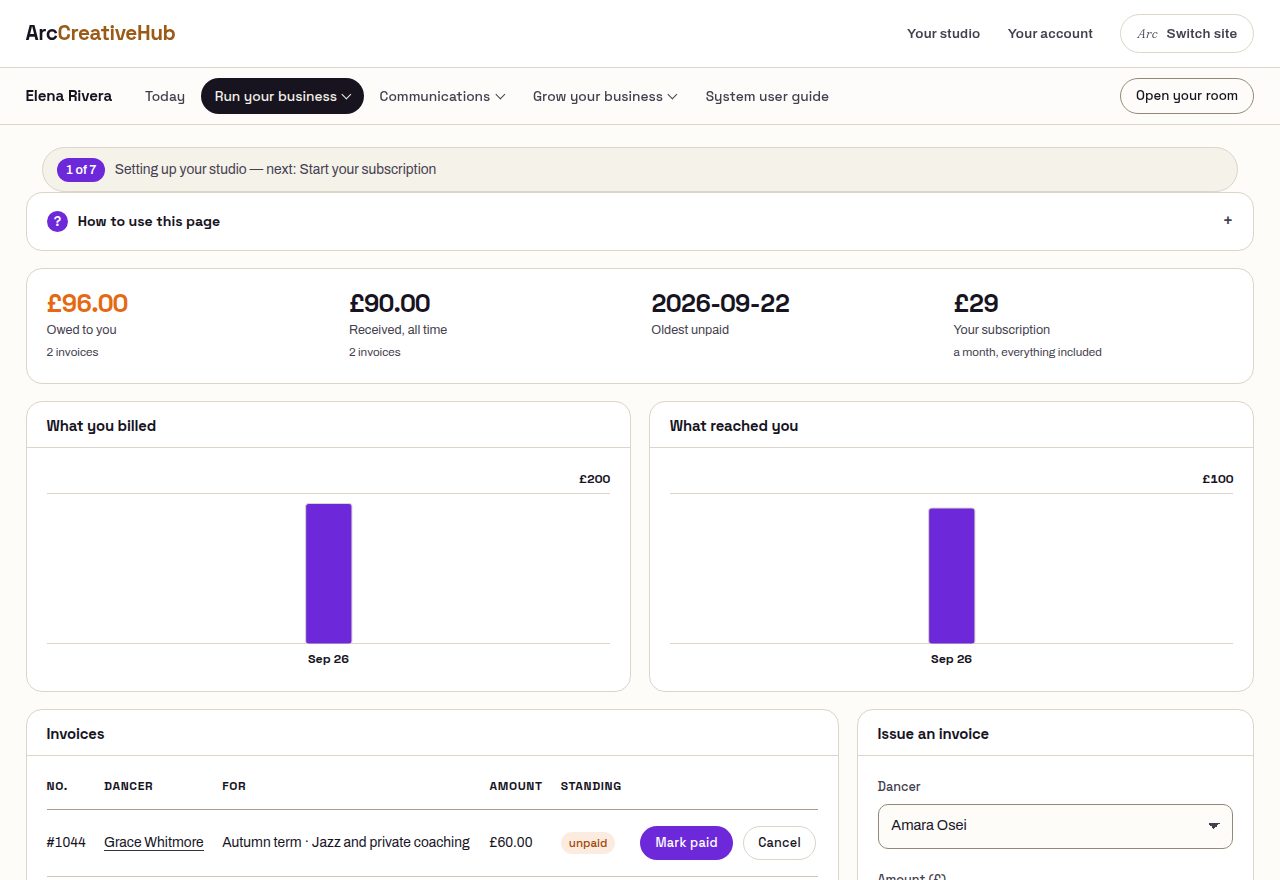Click Open your room button

[1186, 96]
